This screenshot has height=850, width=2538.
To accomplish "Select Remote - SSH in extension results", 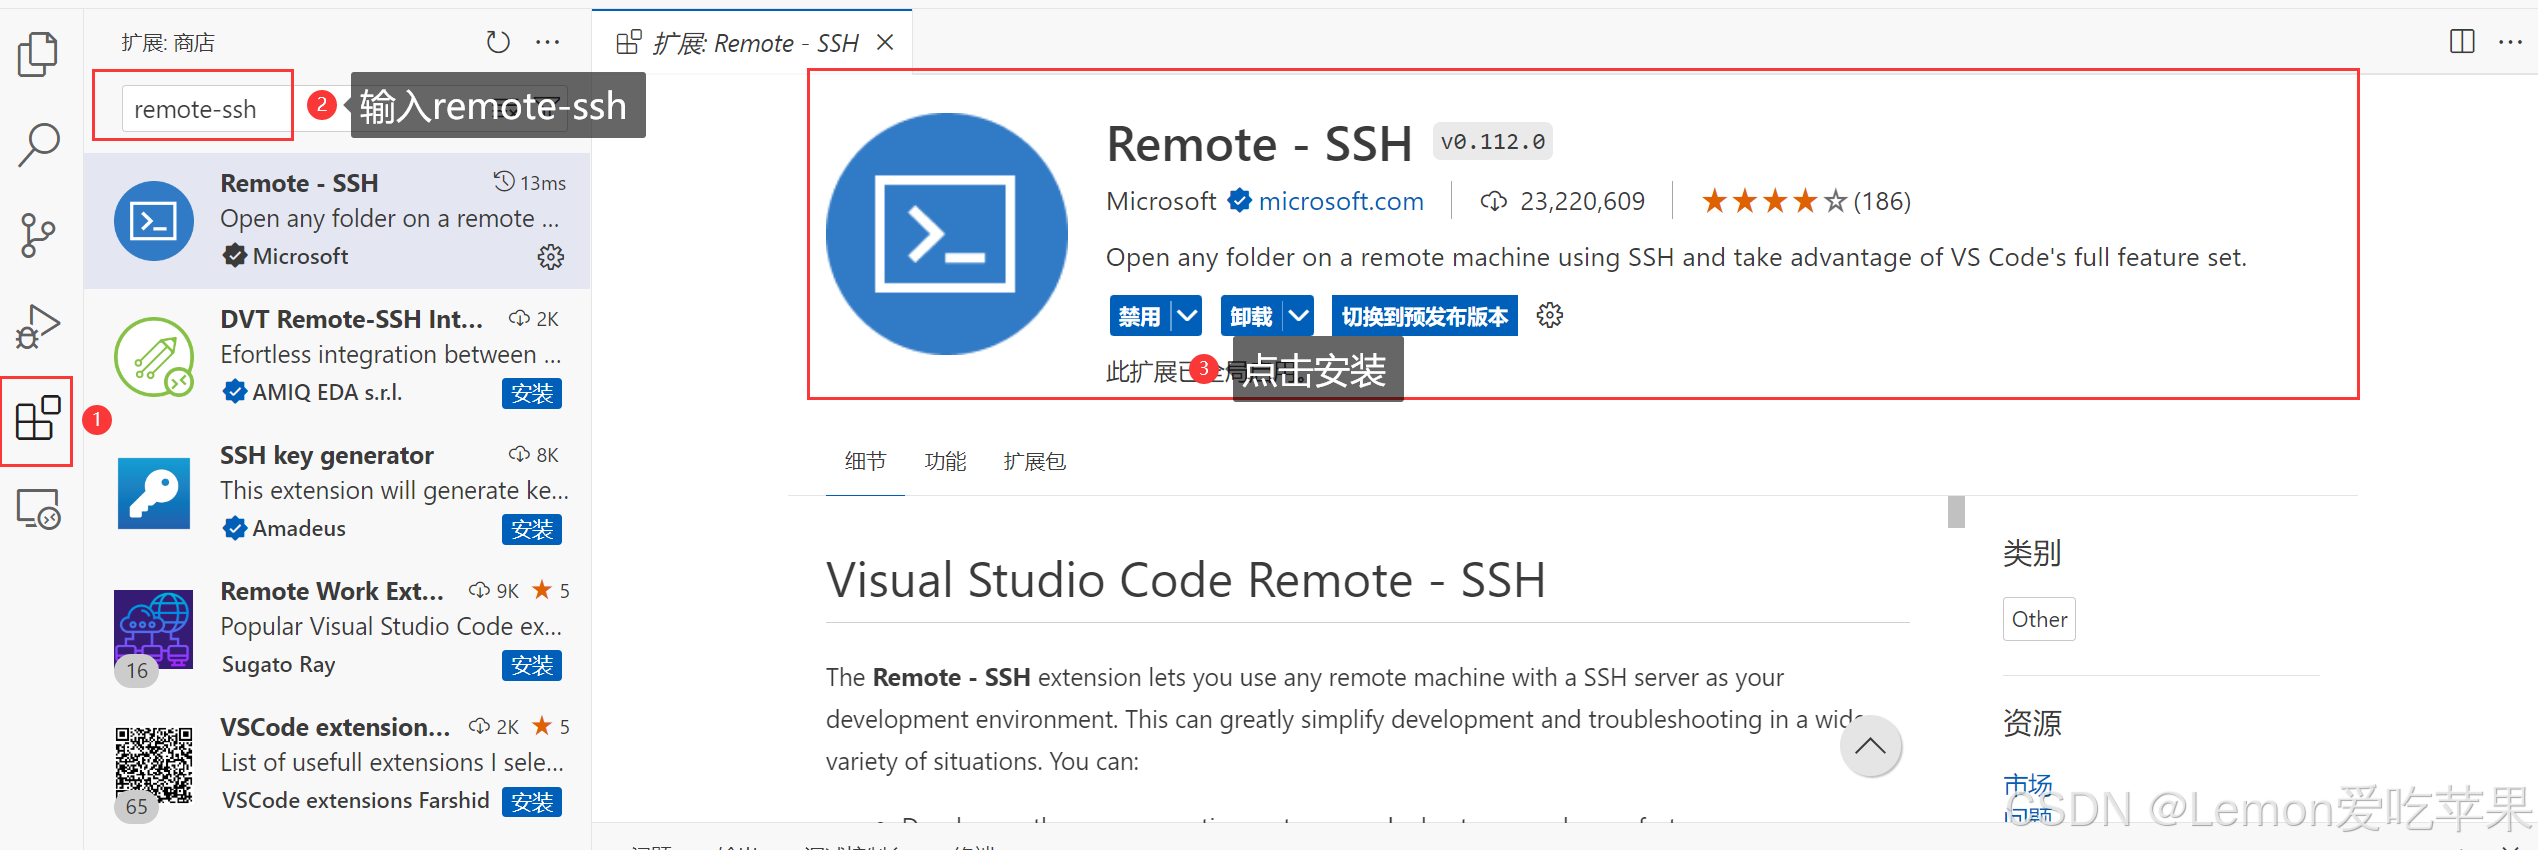I will 337,220.
